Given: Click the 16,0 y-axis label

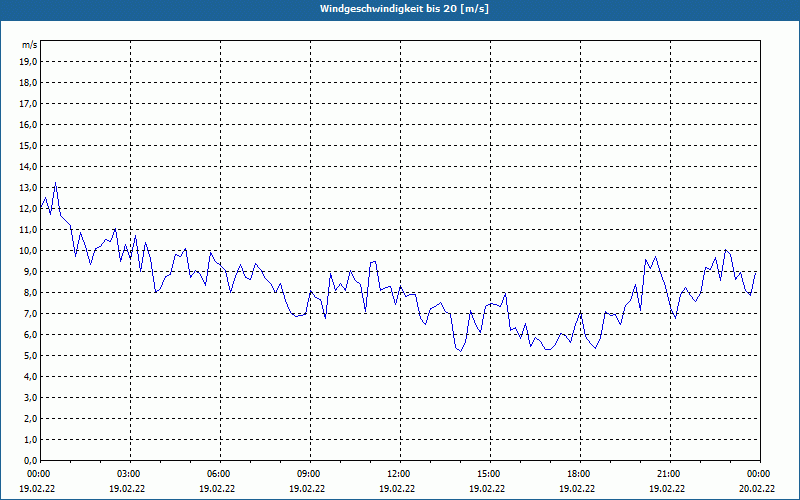Looking at the screenshot, I should click(x=29, y=124).
